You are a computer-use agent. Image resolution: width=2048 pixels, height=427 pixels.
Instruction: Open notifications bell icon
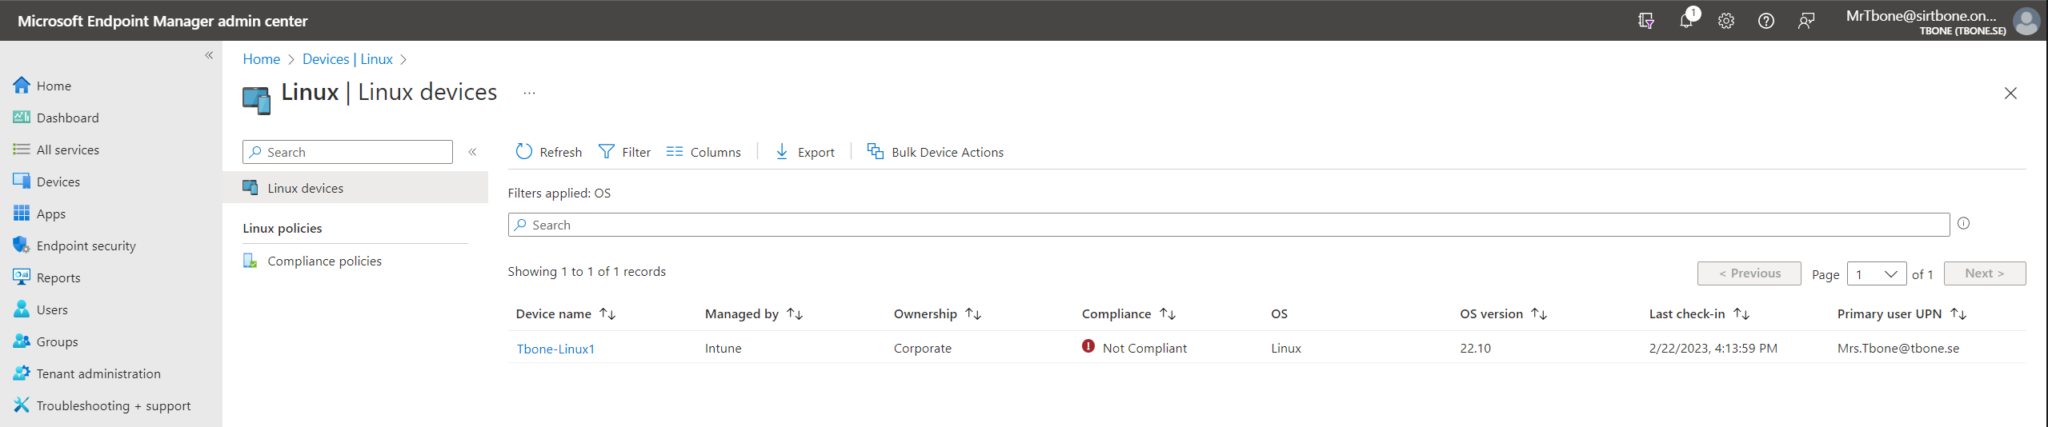[1686, 20]
